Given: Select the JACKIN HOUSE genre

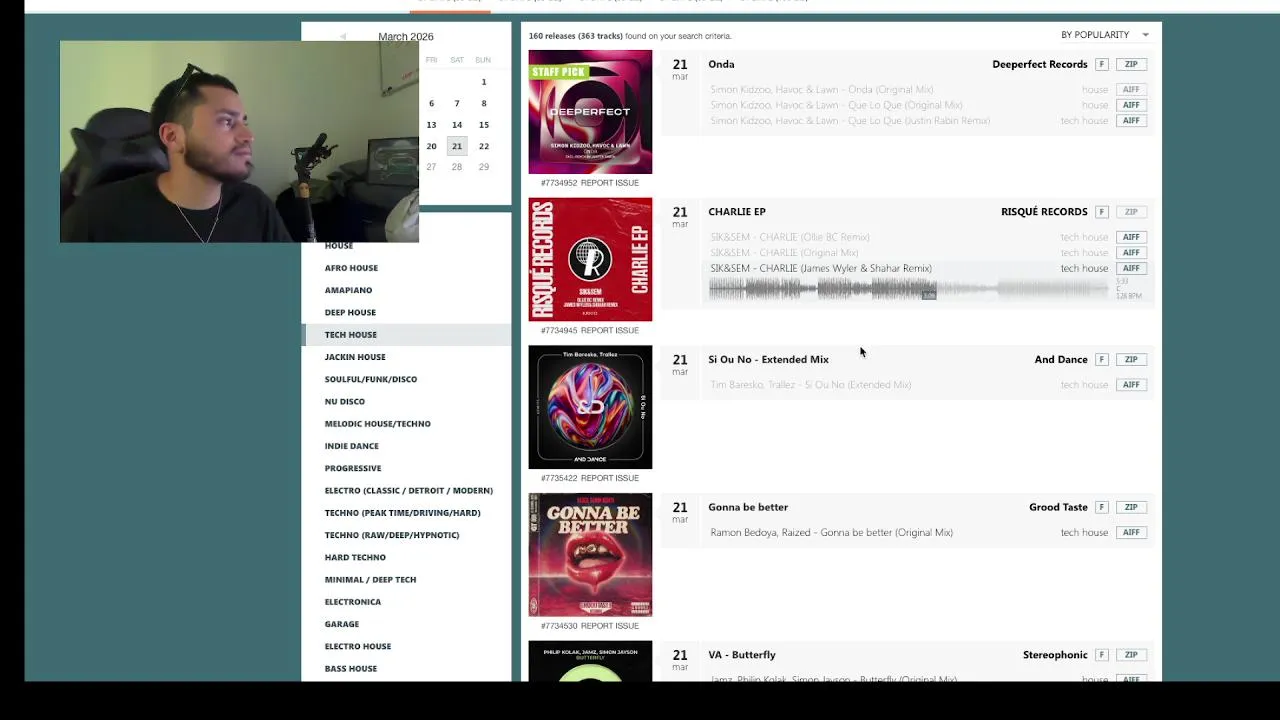Looking at the screenshot, I should pos(355,357).
